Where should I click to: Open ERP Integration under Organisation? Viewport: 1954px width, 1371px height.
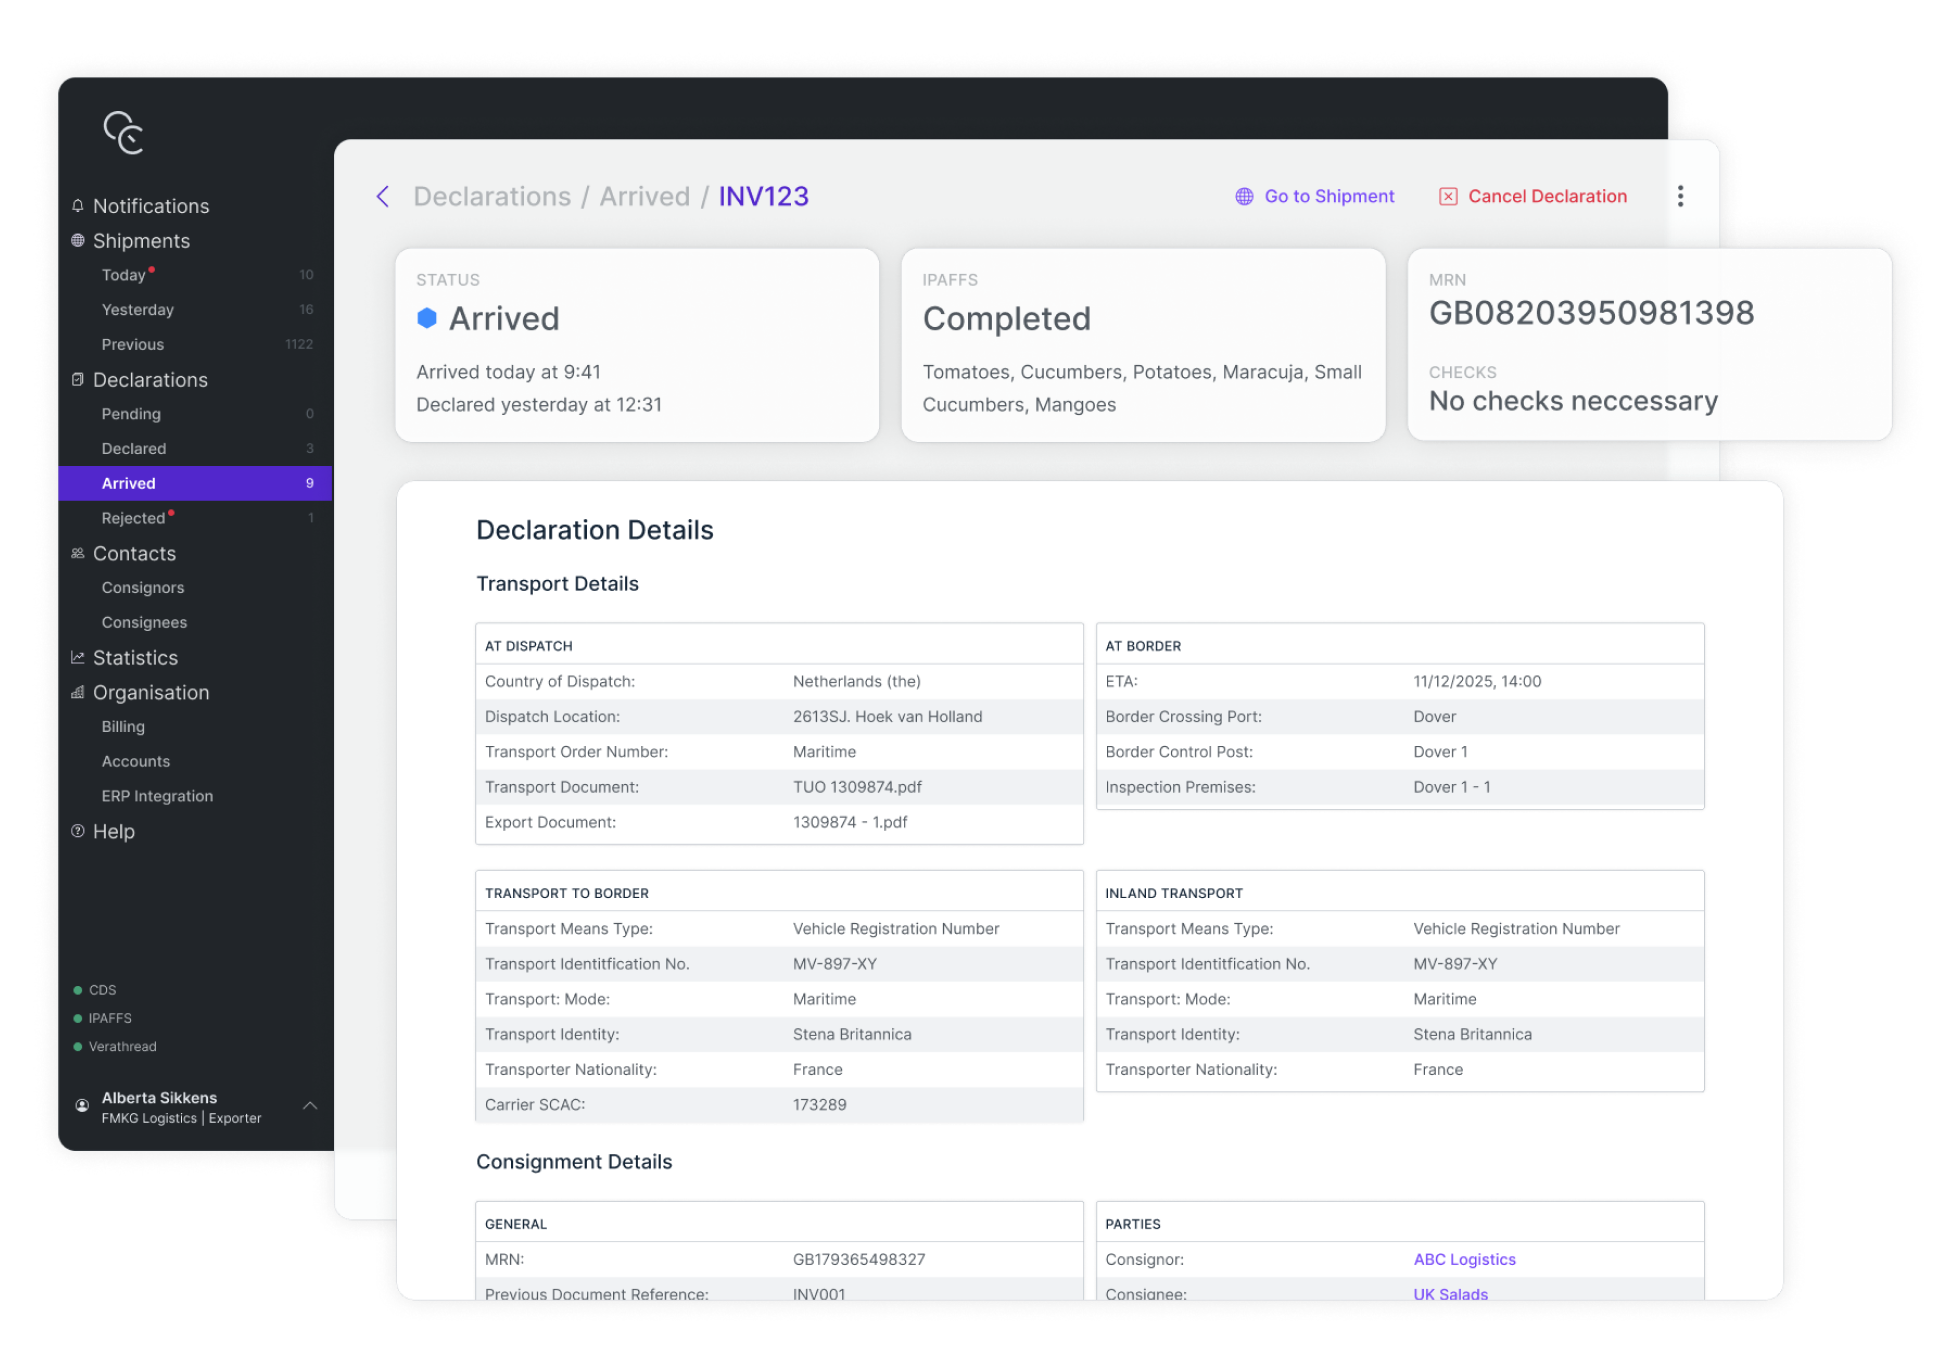coord(157,797)
